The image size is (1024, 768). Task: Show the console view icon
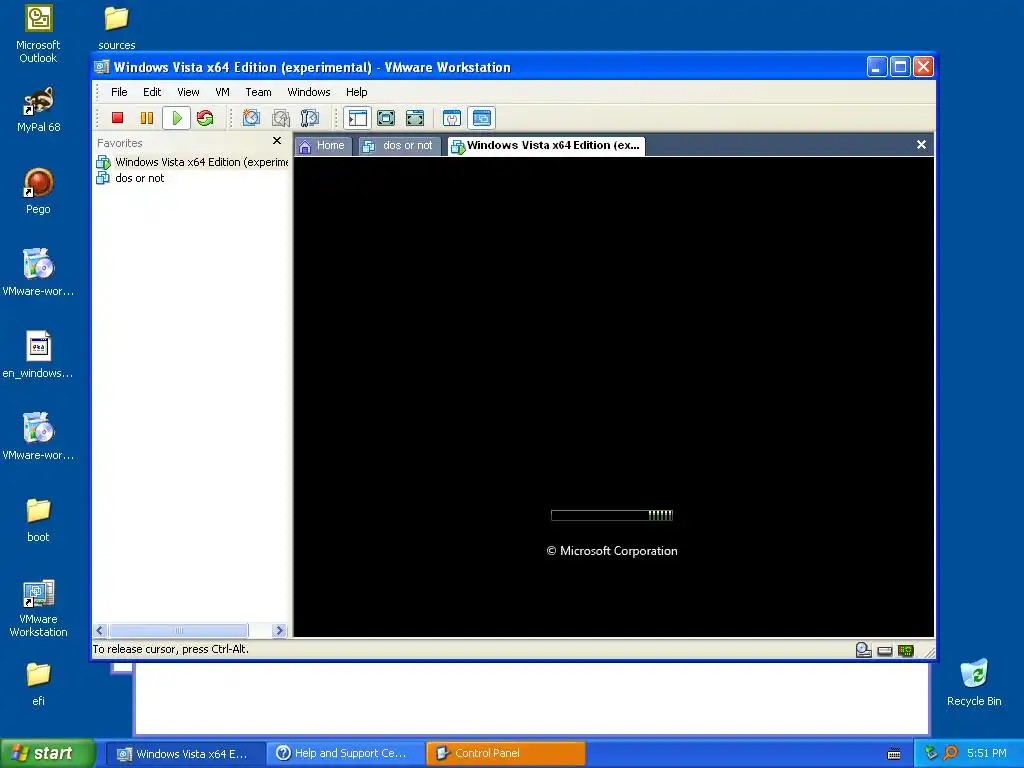(x=481, y=118)
